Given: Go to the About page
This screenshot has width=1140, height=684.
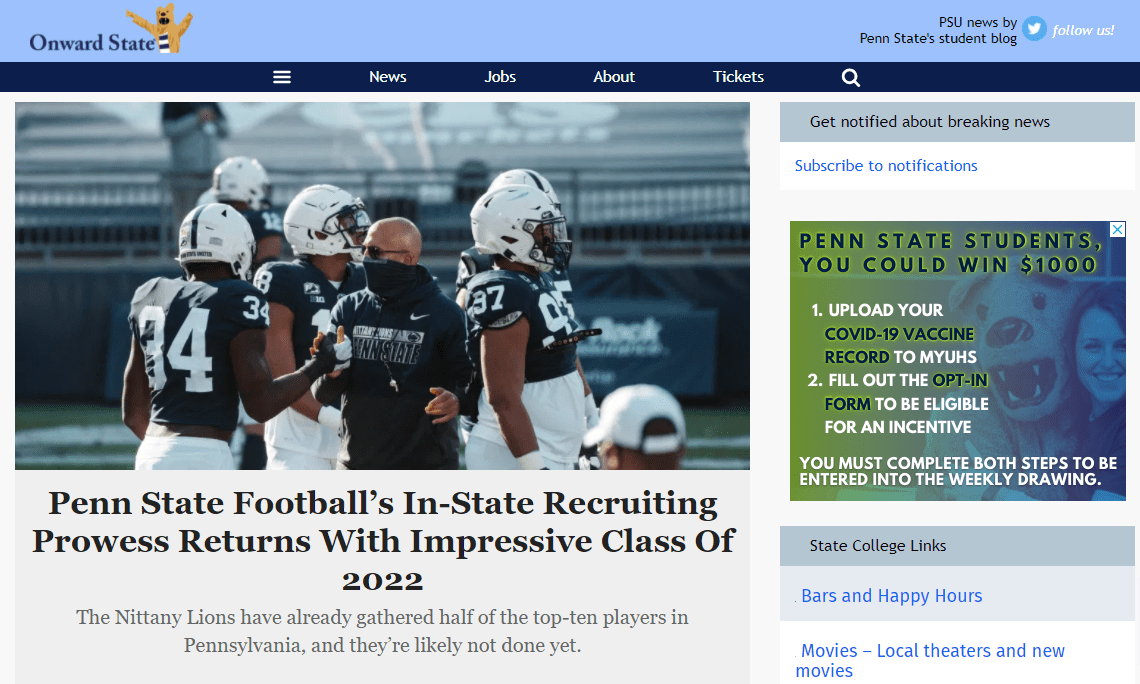Looking at the screenshot, I should tap(614, 76).
